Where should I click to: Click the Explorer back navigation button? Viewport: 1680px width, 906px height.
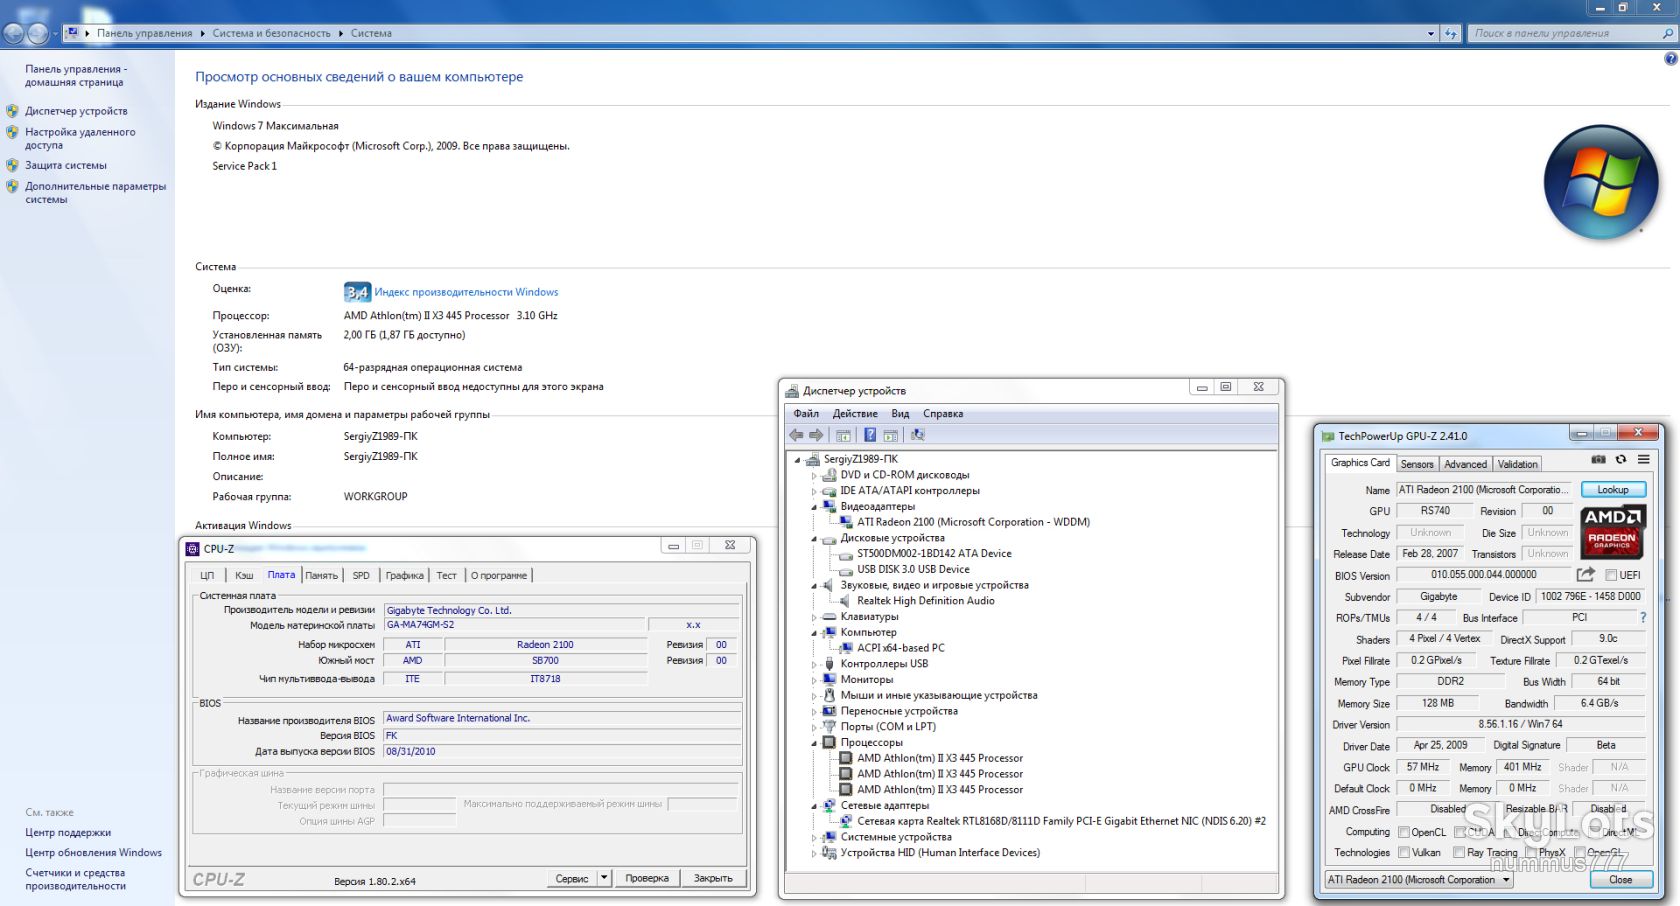13,33
